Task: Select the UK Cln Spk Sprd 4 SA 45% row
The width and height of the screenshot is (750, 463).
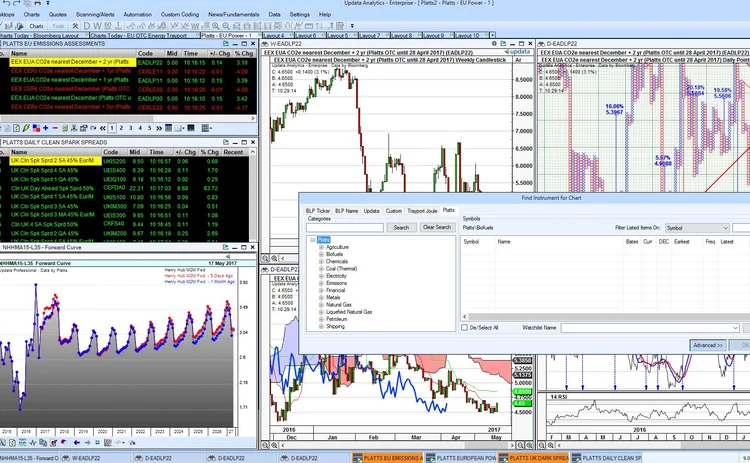Action: tap(124, 170)
